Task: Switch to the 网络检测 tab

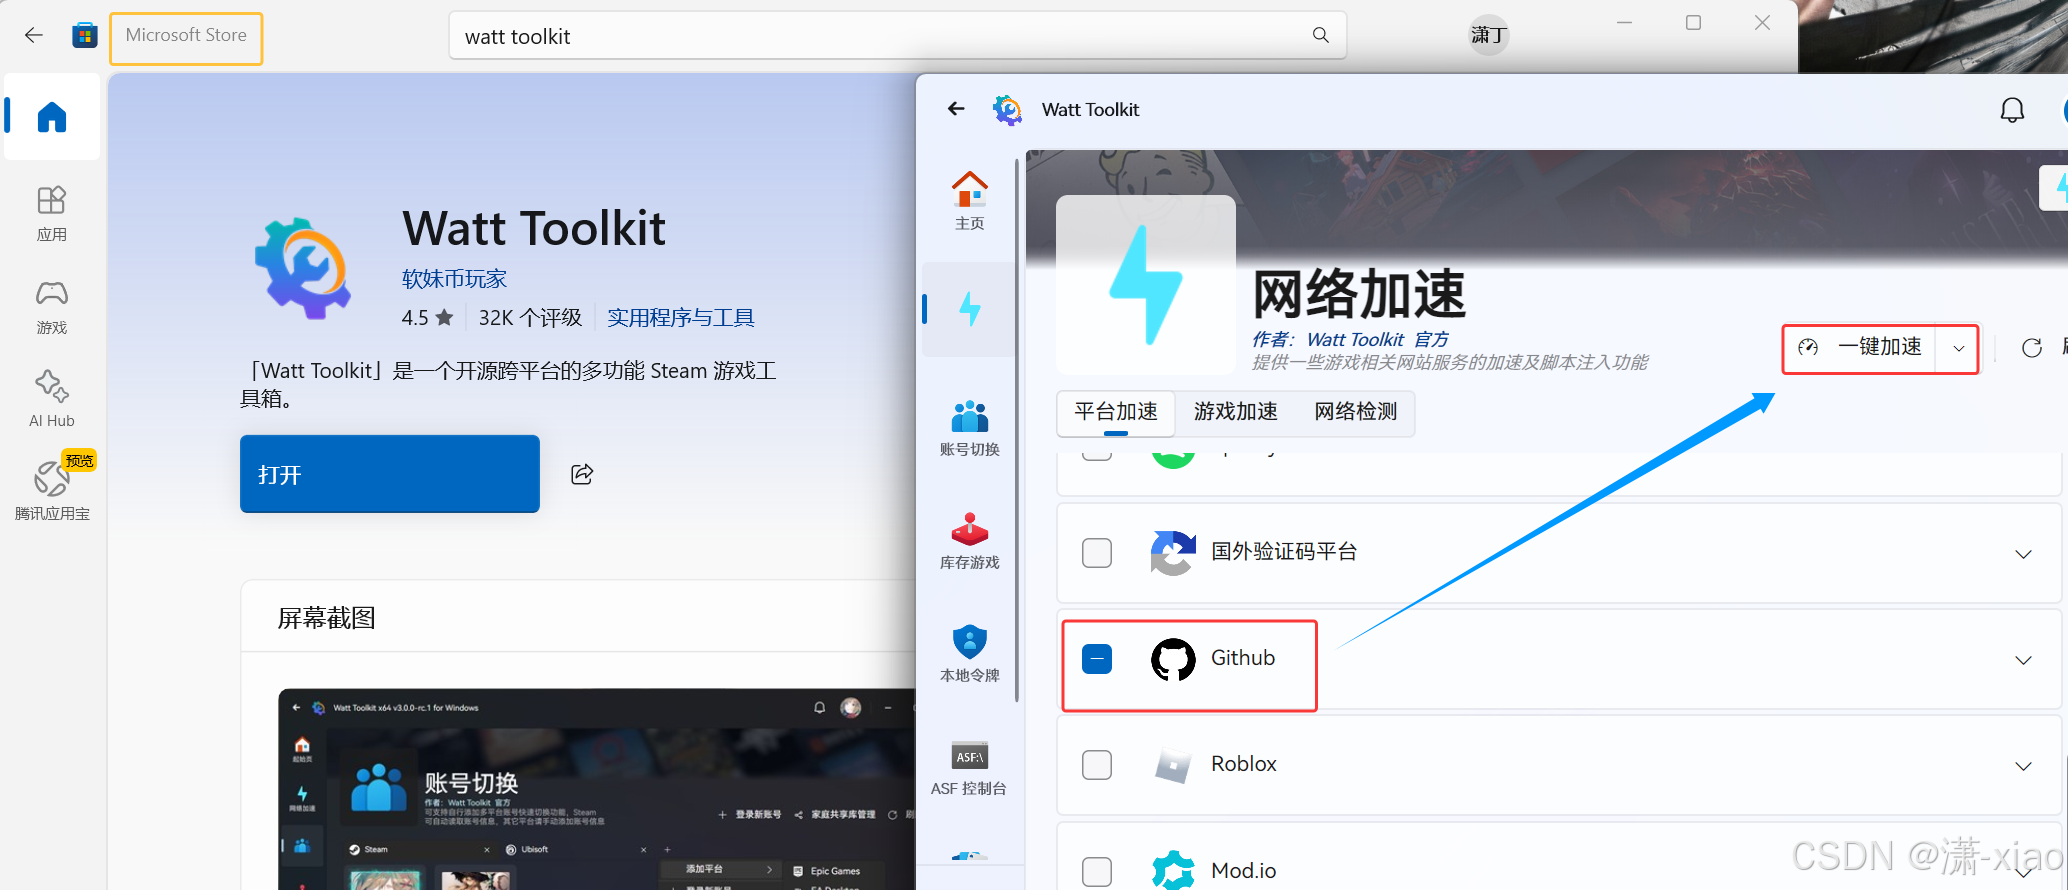Action: point(1355,412)
